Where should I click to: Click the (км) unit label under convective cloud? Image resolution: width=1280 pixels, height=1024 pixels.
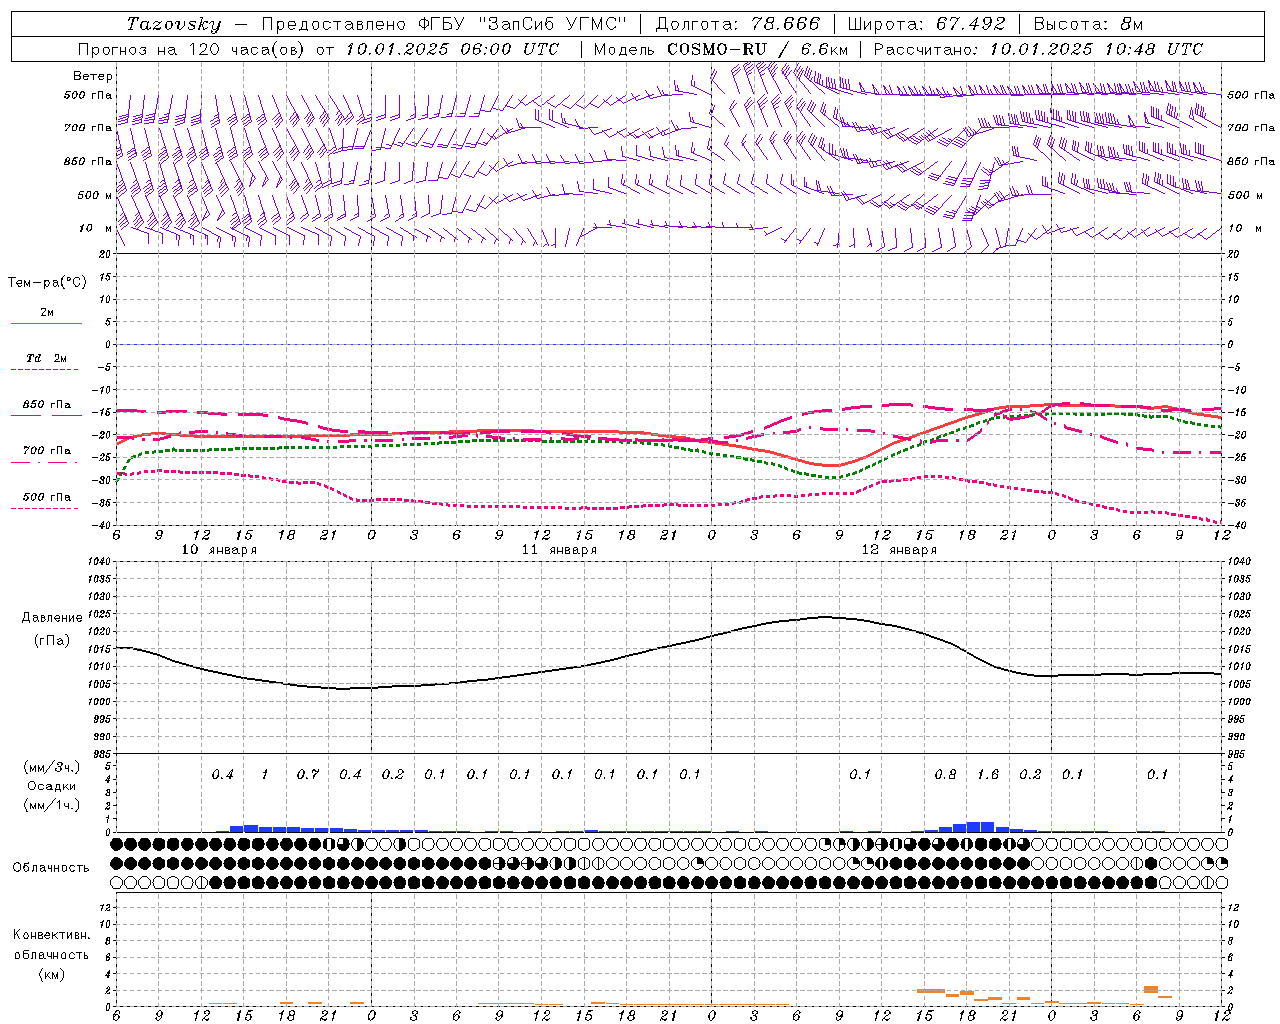(x=51, y=974)
